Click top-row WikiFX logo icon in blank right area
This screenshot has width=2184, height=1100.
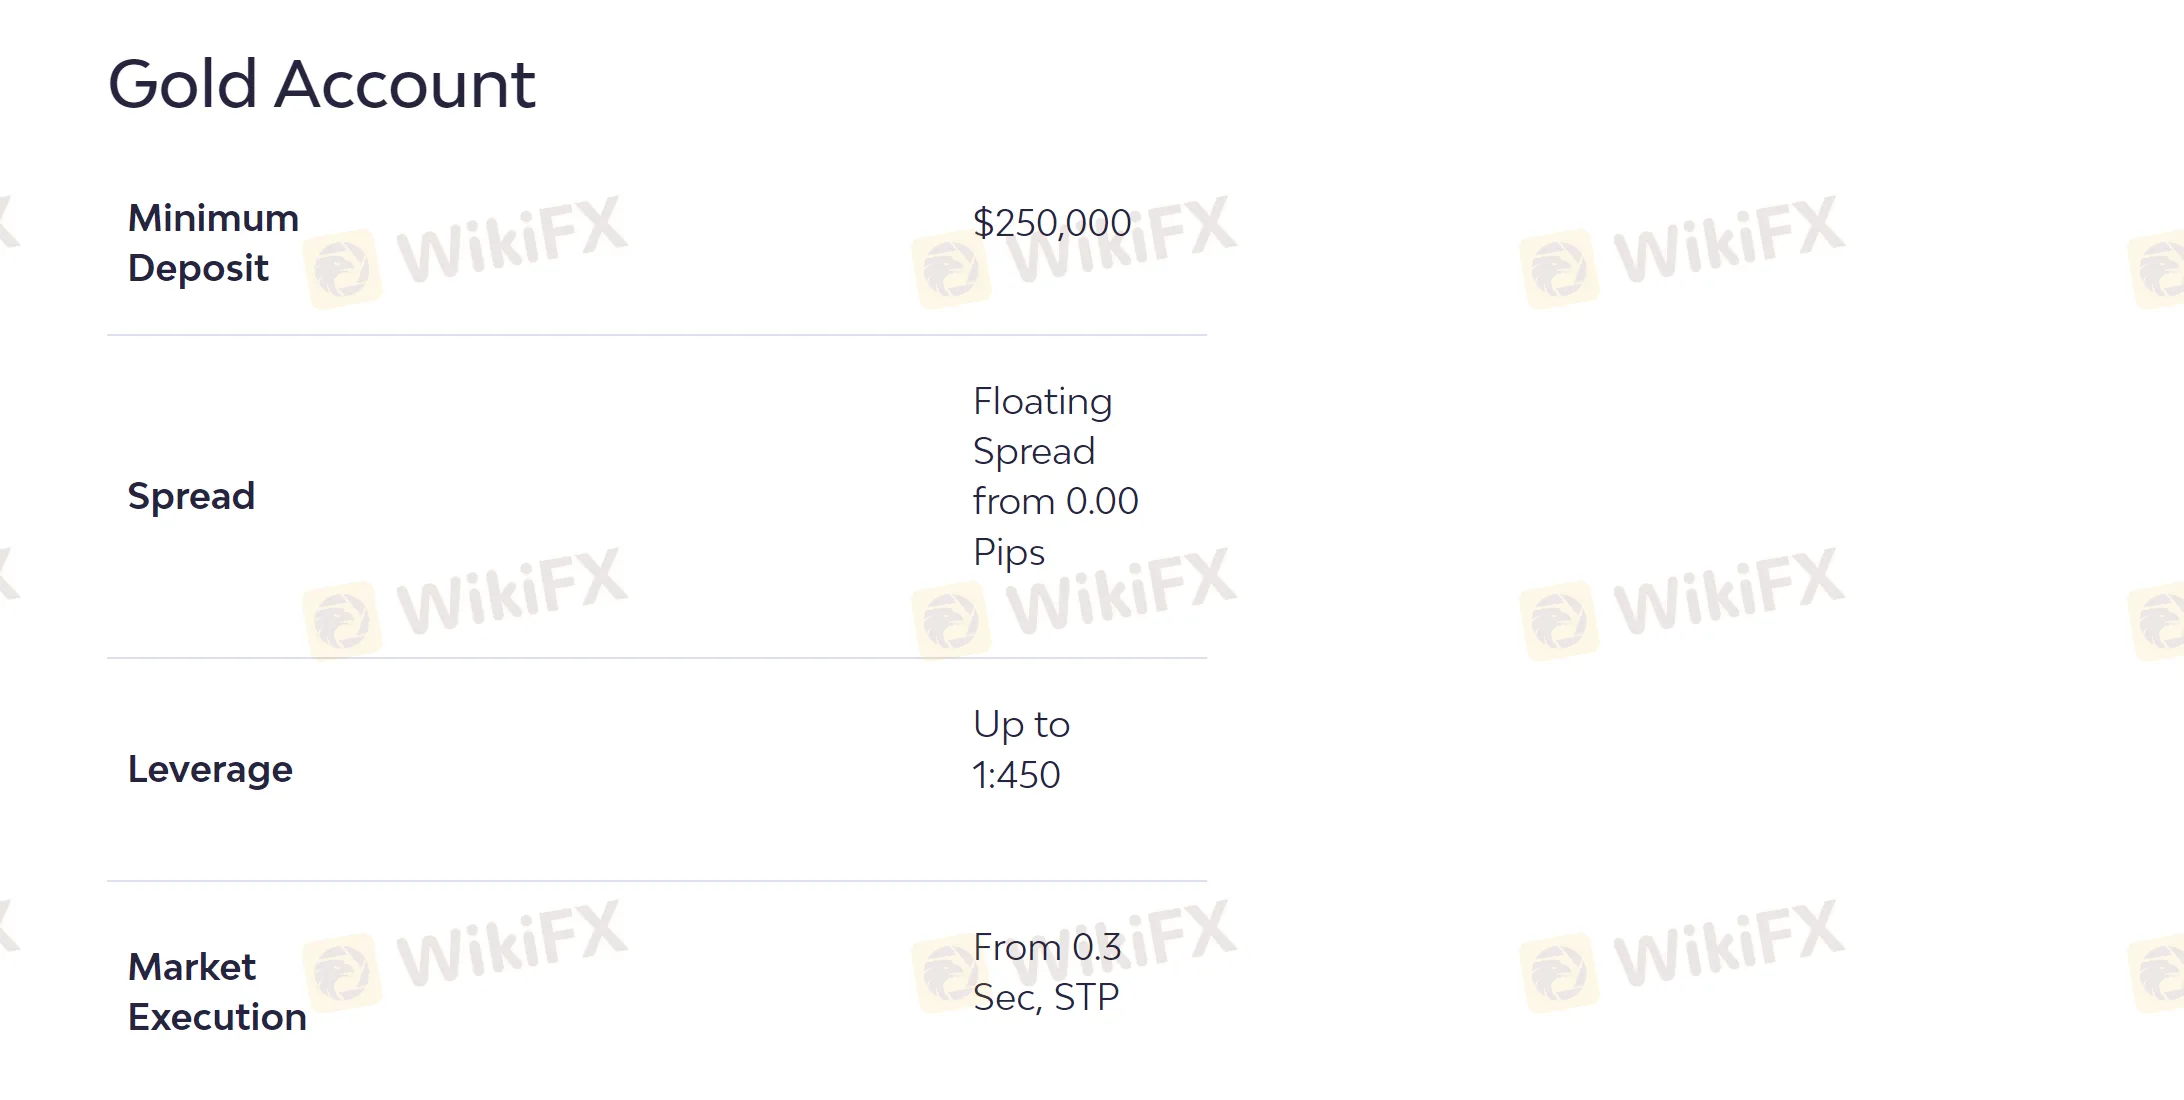click(1559, 269)
